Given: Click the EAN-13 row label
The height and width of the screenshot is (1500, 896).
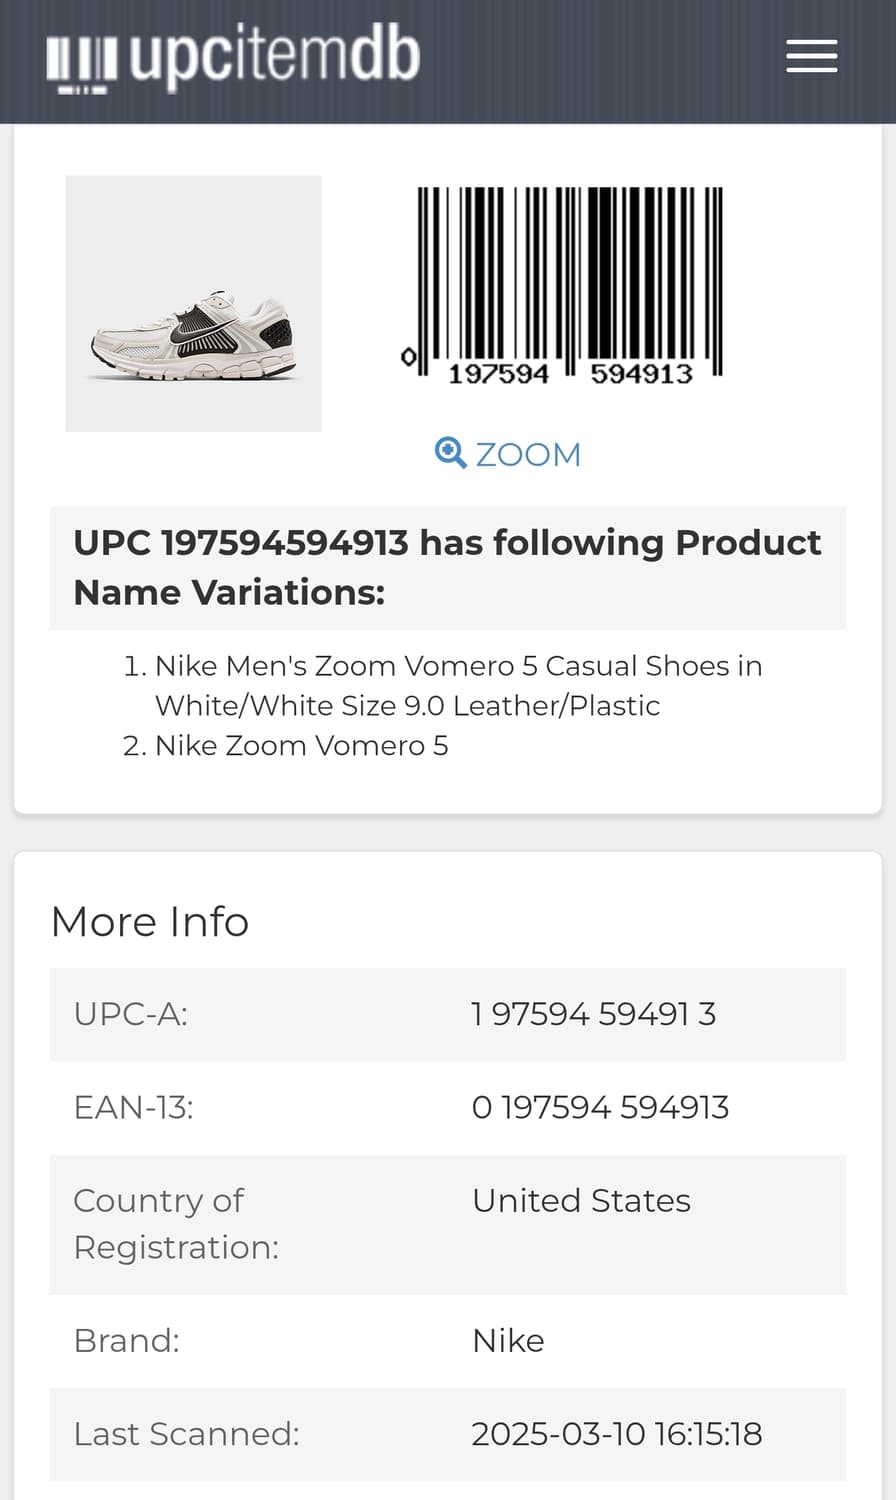Looking at the screenshot, I should tap(134, 1107).
